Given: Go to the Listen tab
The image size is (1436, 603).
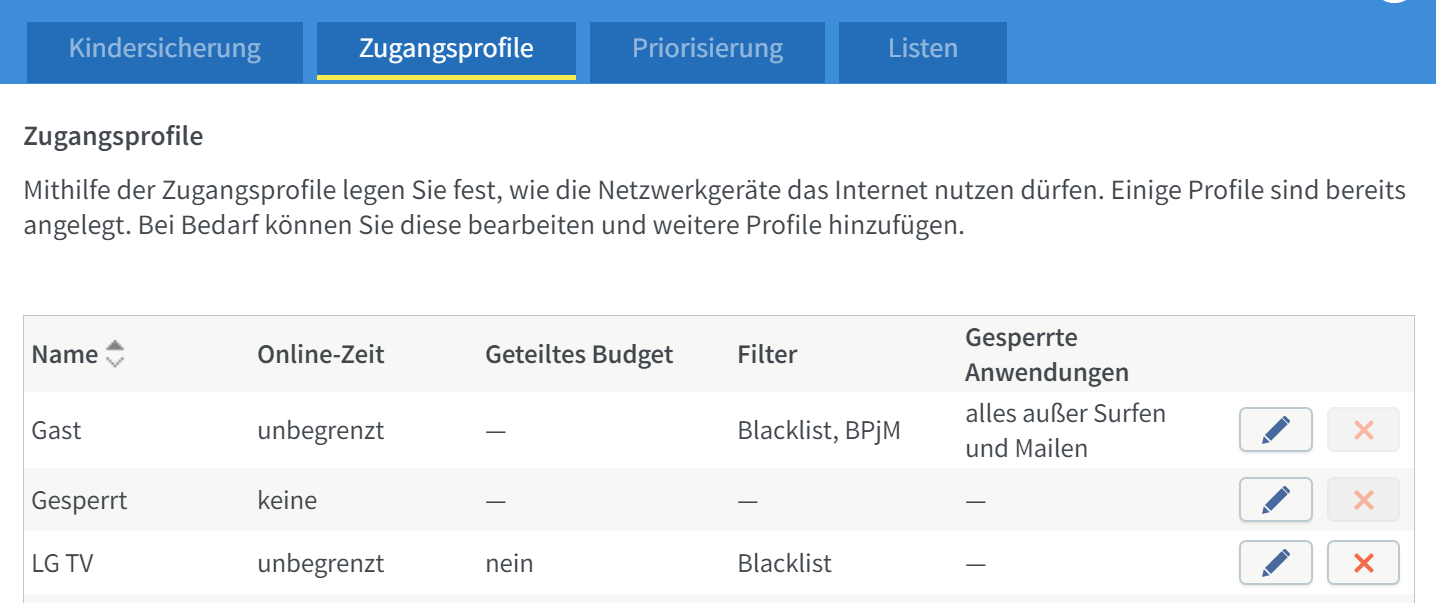Looking at the screenshot, I should [922, 49].
